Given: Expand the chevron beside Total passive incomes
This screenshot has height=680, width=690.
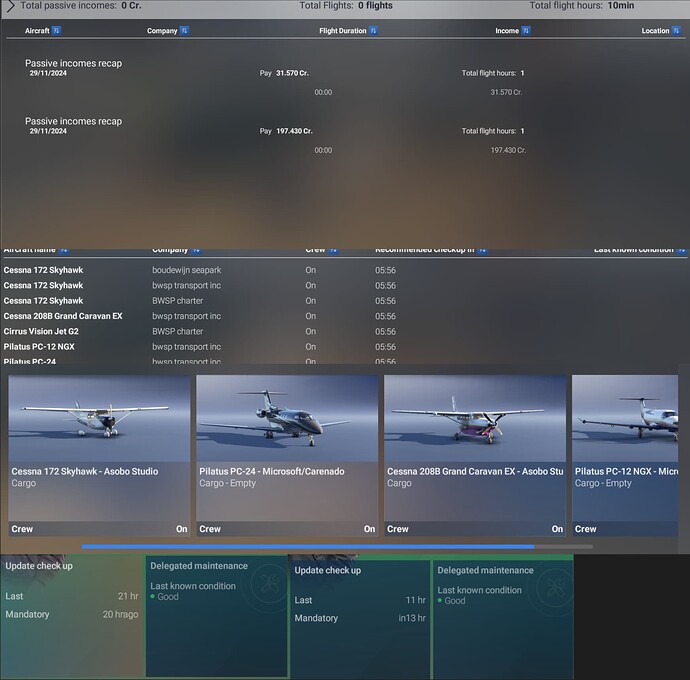Looking at the screenshot, I should pos(10,6).
